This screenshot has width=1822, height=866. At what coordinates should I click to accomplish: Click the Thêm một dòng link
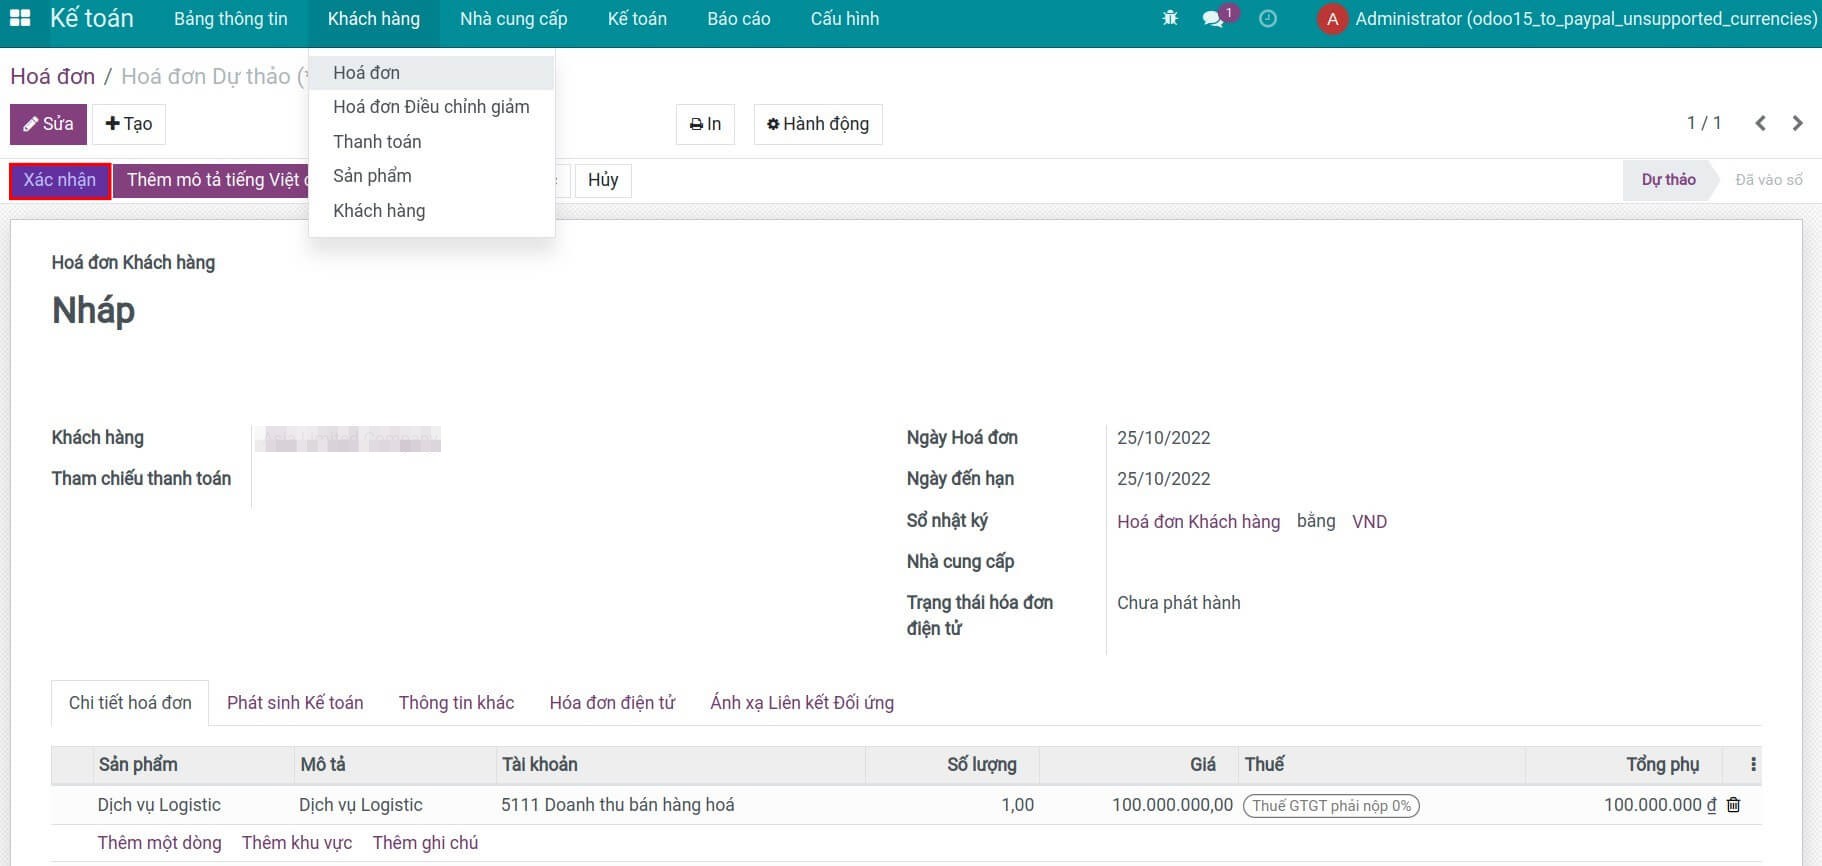tap(159, 843)
